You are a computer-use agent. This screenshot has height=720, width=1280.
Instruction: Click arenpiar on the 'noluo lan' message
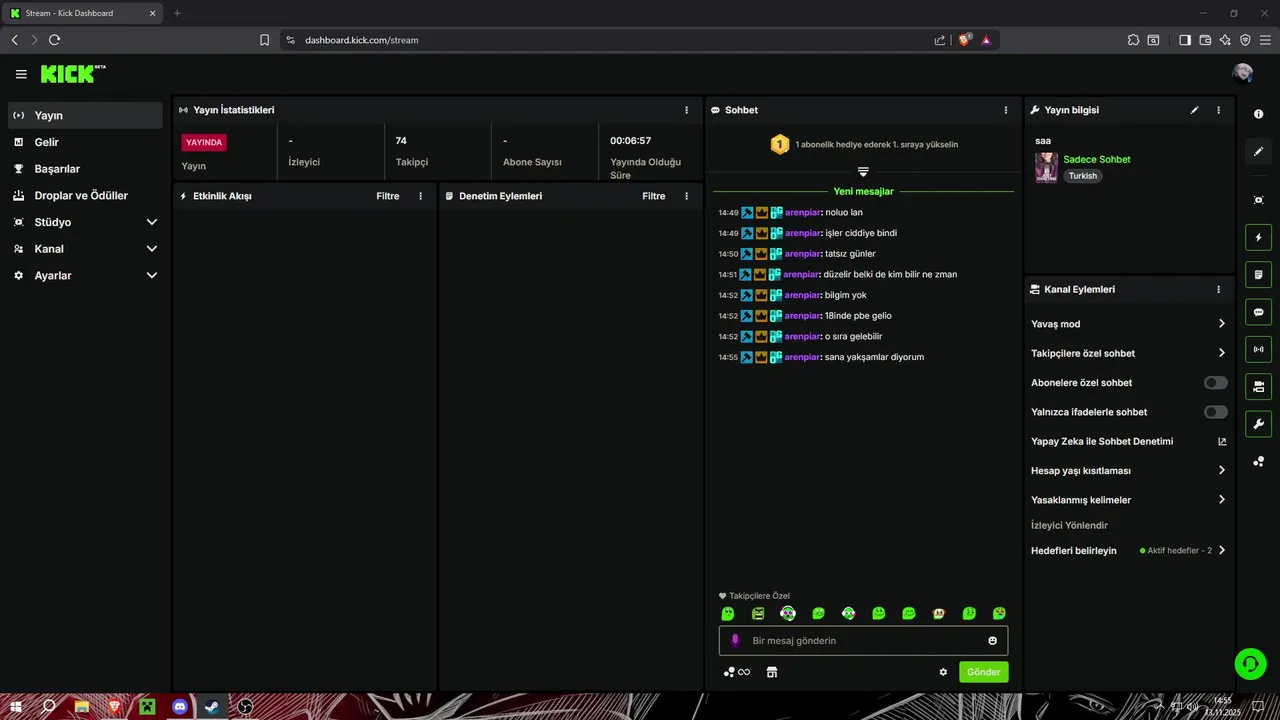[x=802, y=212]
